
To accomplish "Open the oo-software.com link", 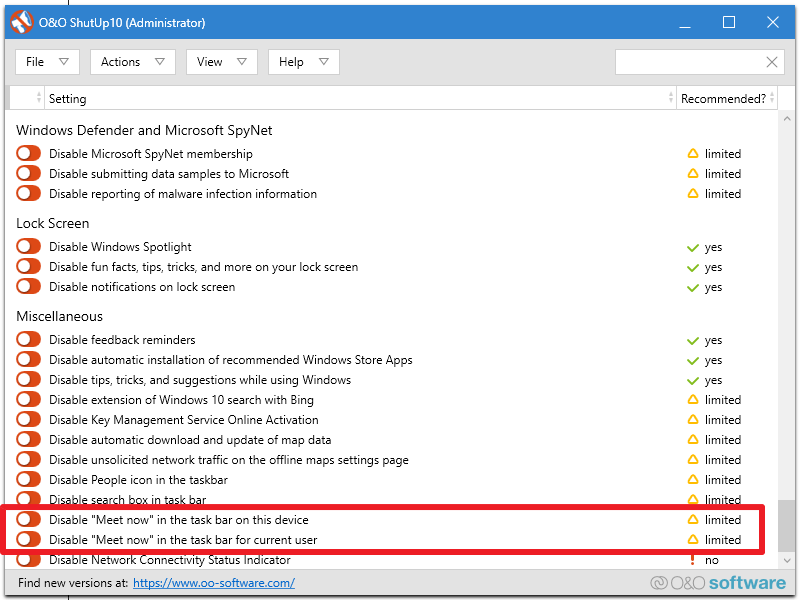I will click(214, 583).
